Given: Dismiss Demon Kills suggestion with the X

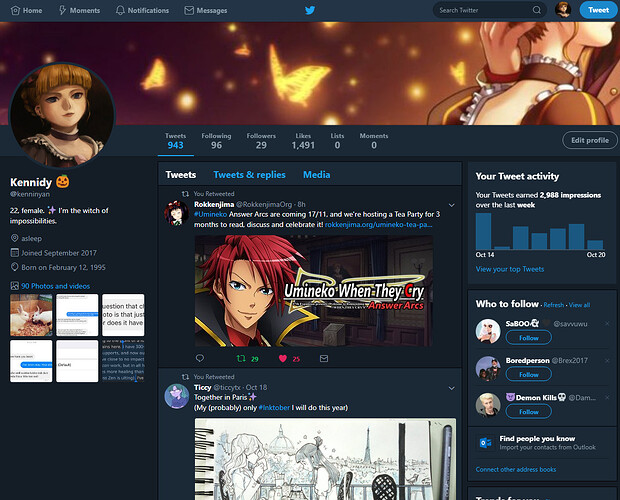Looking at the screenshot, I should tap(607, 397).
